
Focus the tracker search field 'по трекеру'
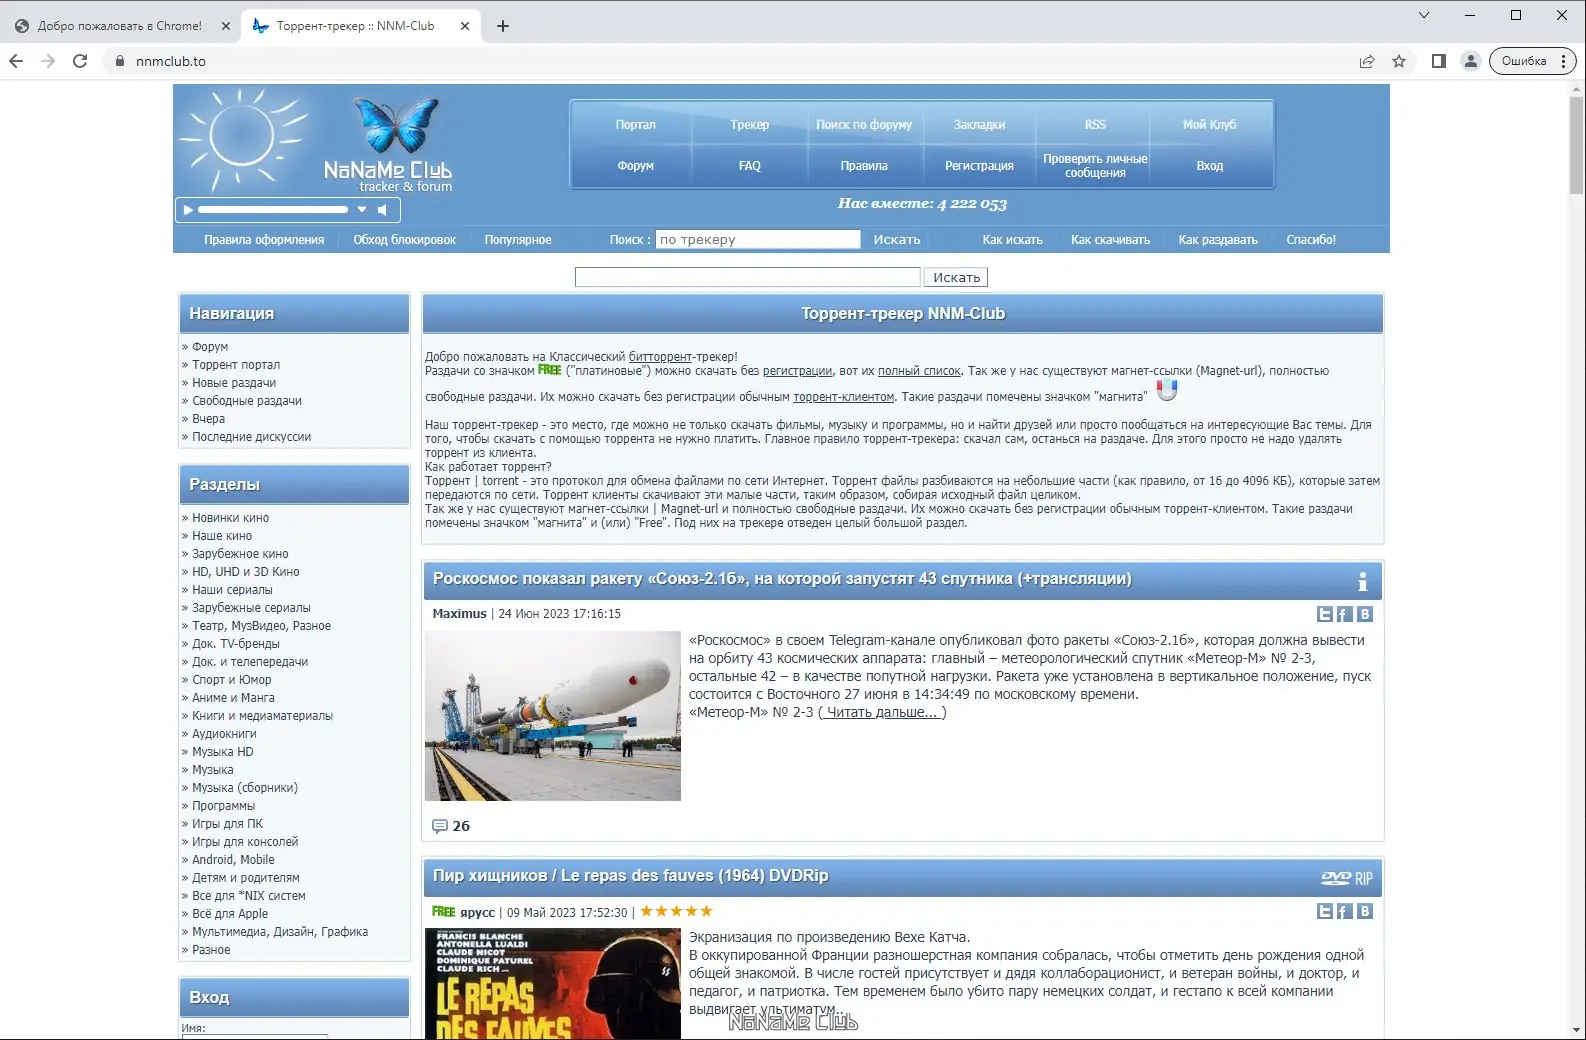click(x=758, y=240)
